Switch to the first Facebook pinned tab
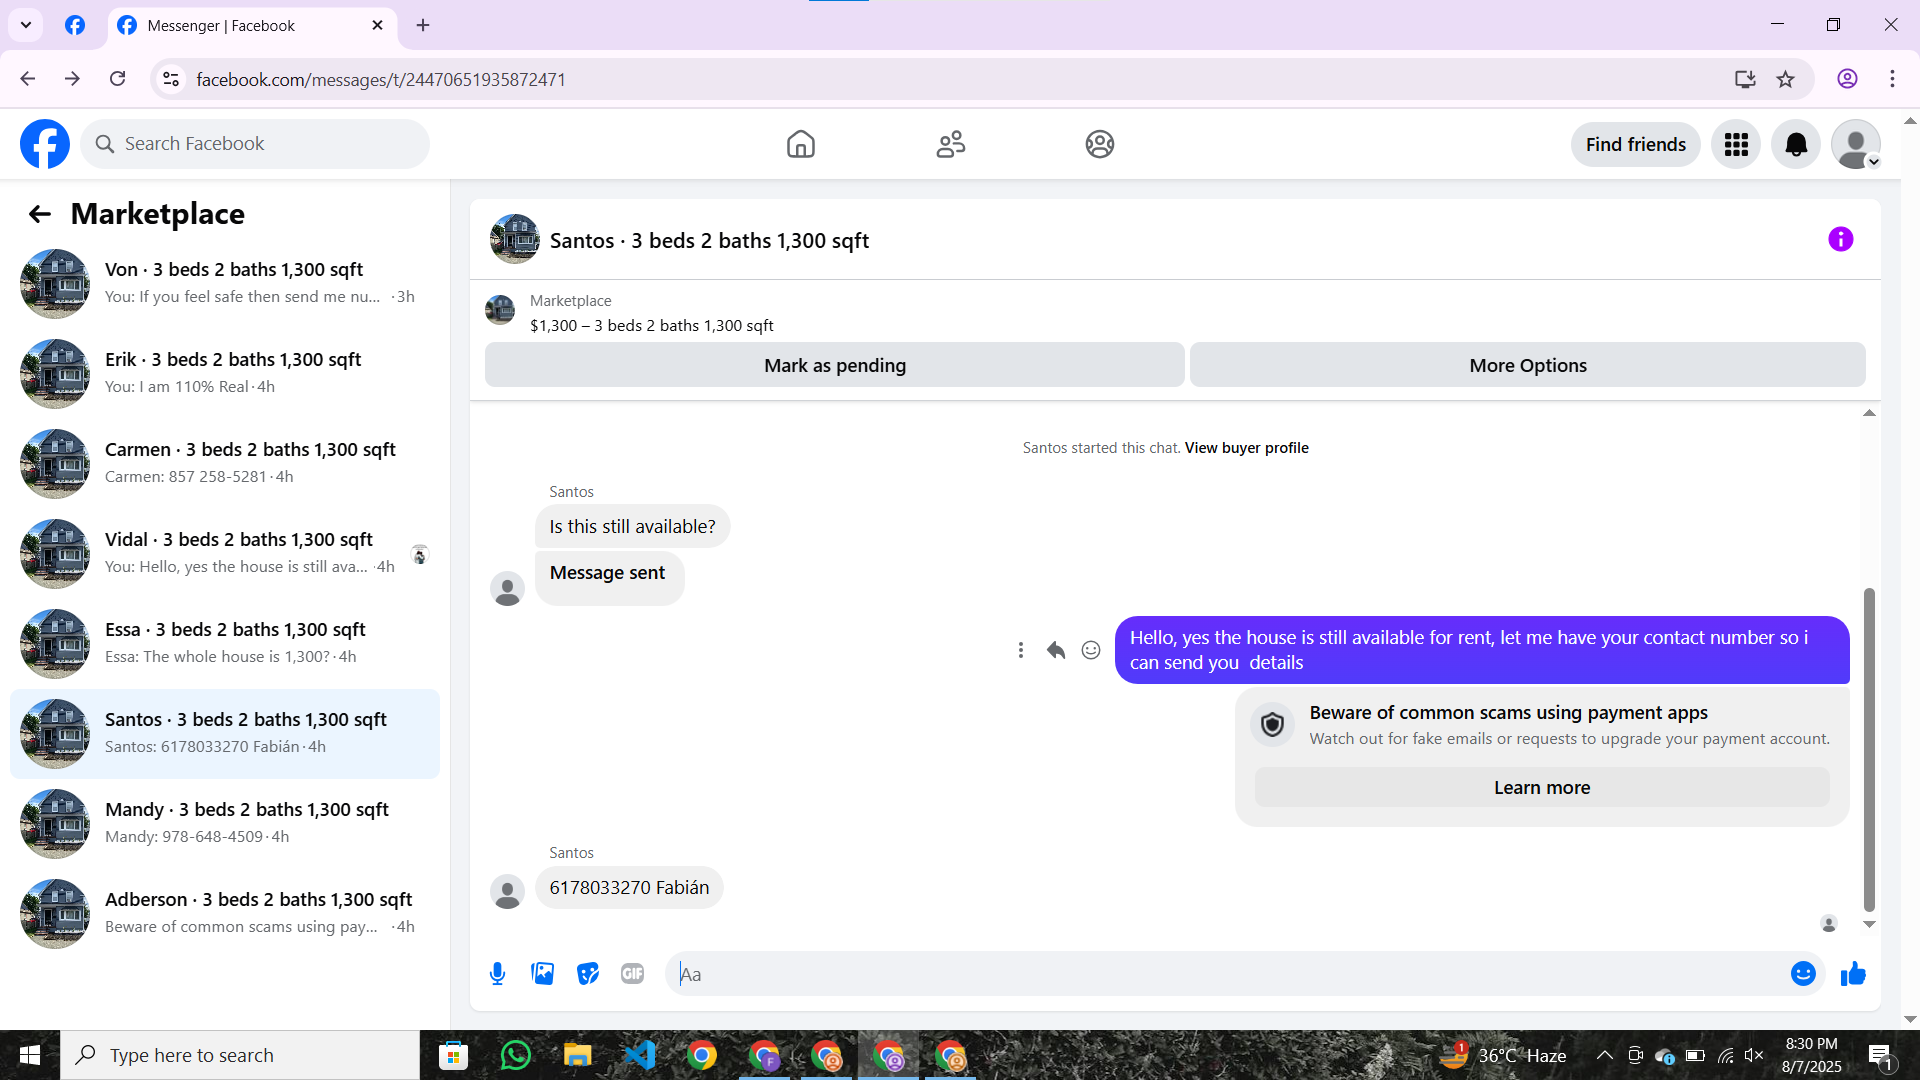1920x1080 pixels. click(x=75, y=25)
